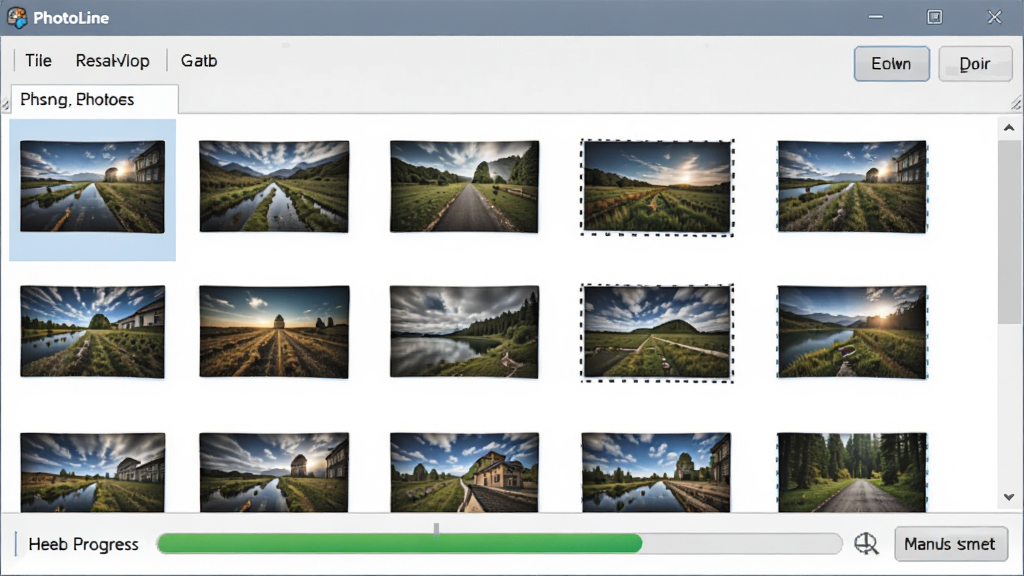
Task: Click the Heeb Progress label
Action: pos(84,544)
